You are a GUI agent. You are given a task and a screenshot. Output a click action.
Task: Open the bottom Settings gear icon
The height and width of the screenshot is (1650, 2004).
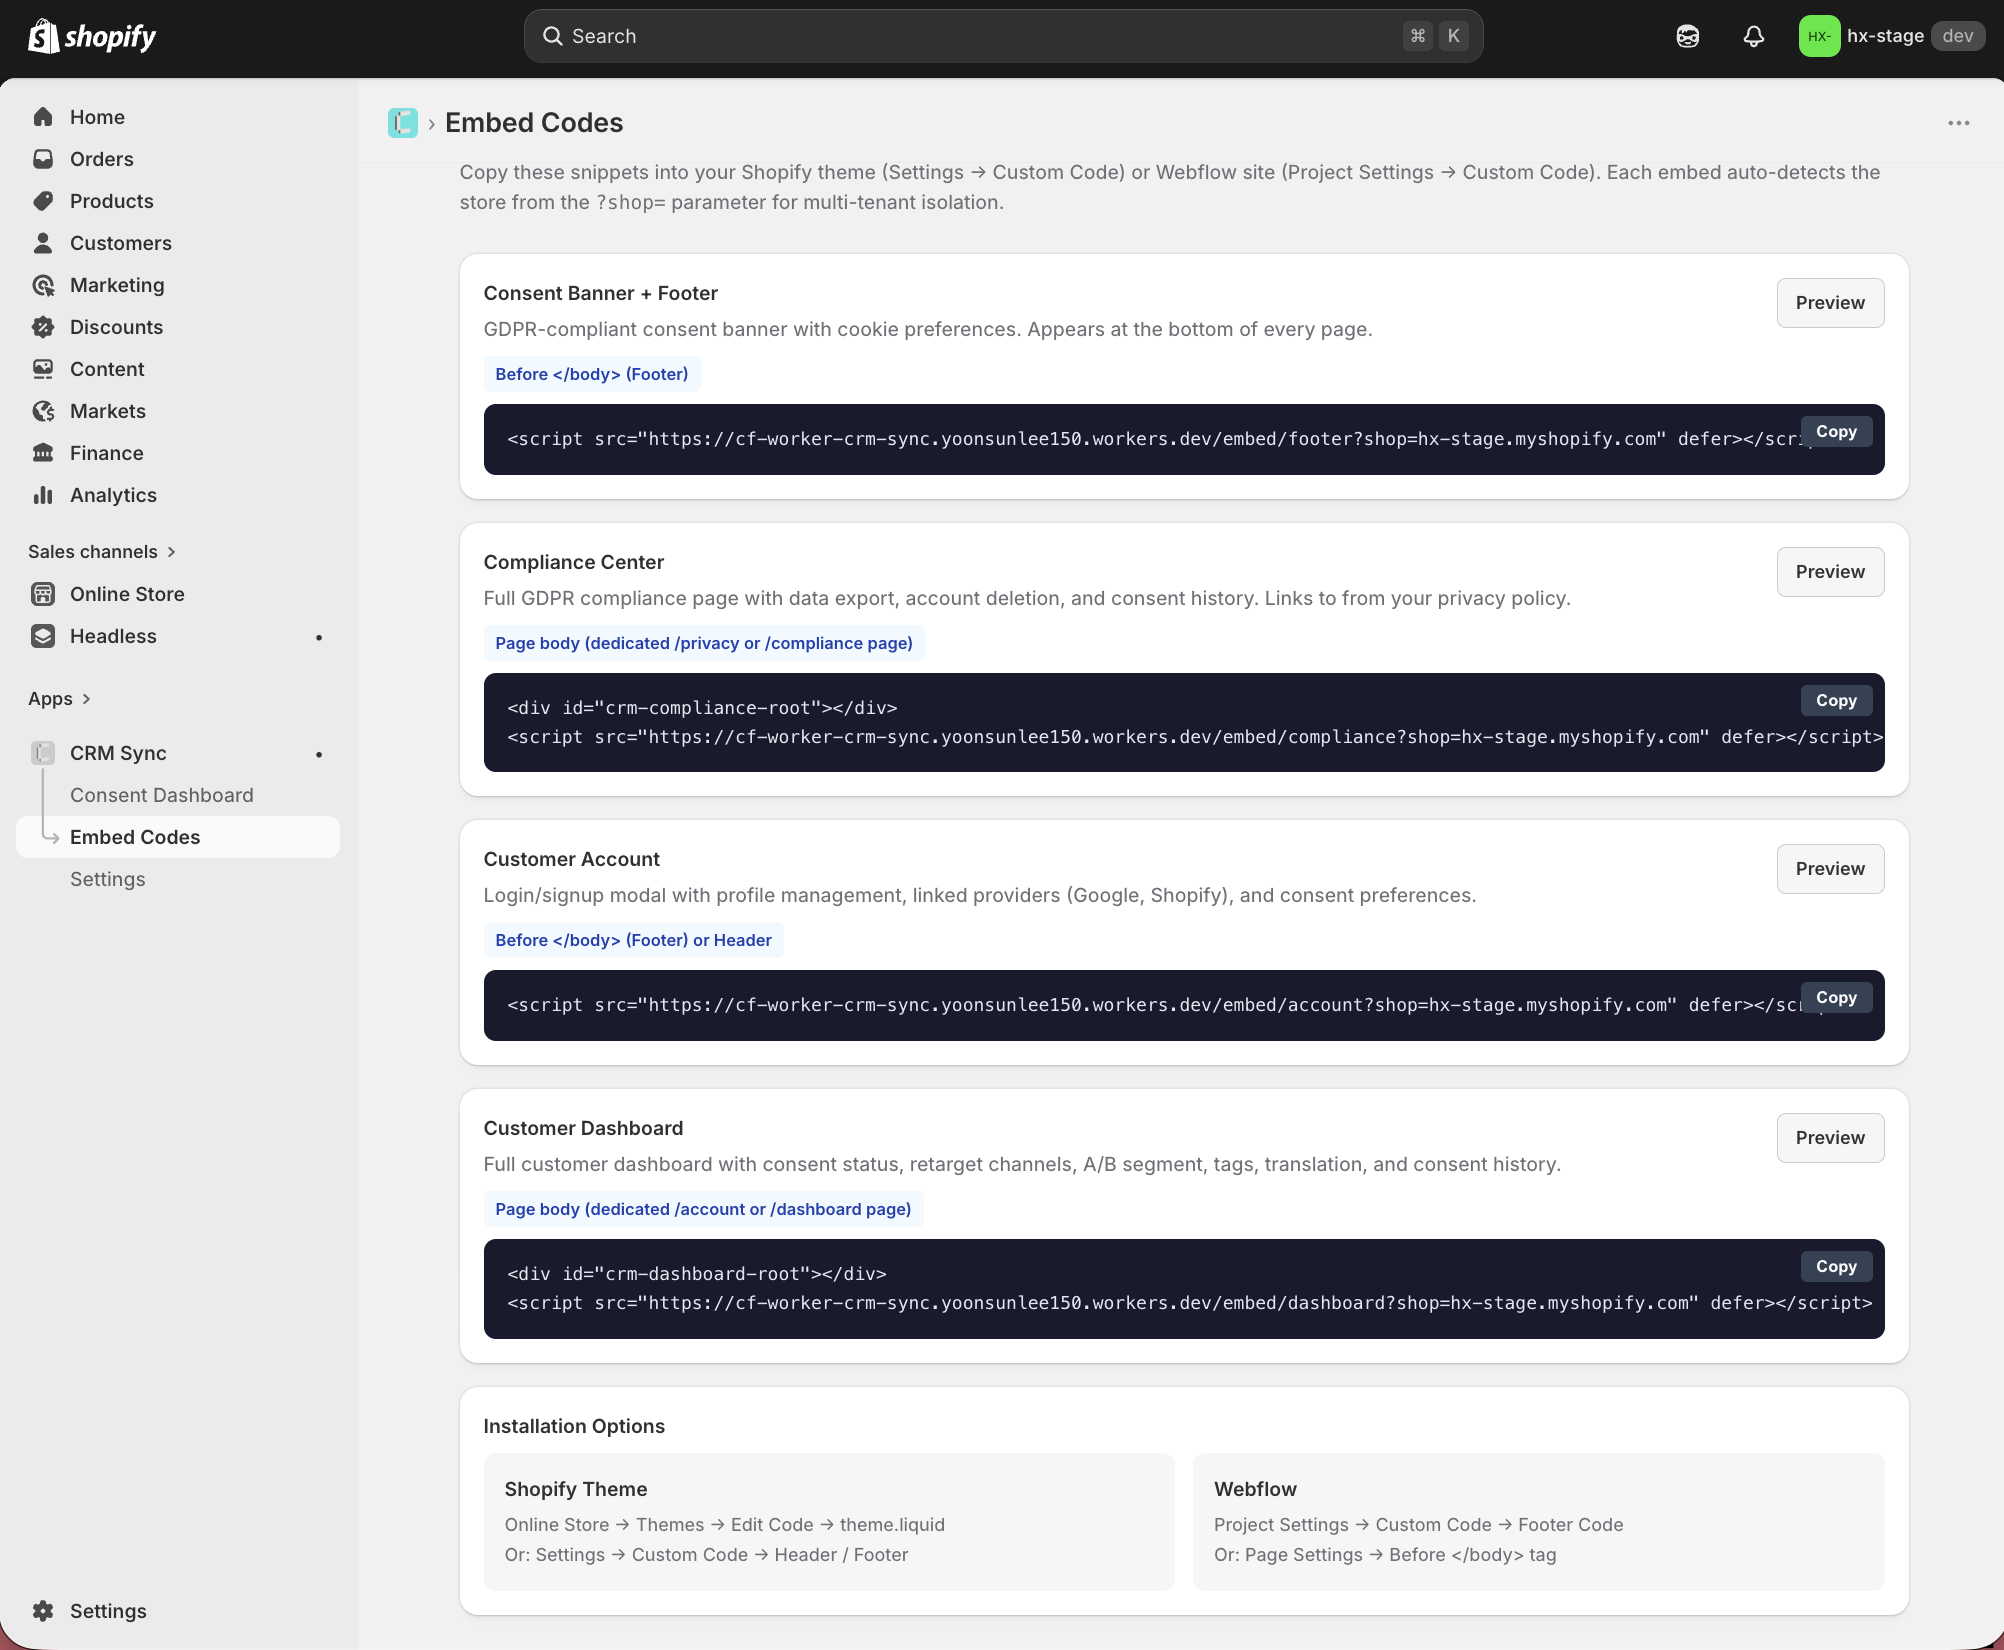click(x=43, y=1611)
